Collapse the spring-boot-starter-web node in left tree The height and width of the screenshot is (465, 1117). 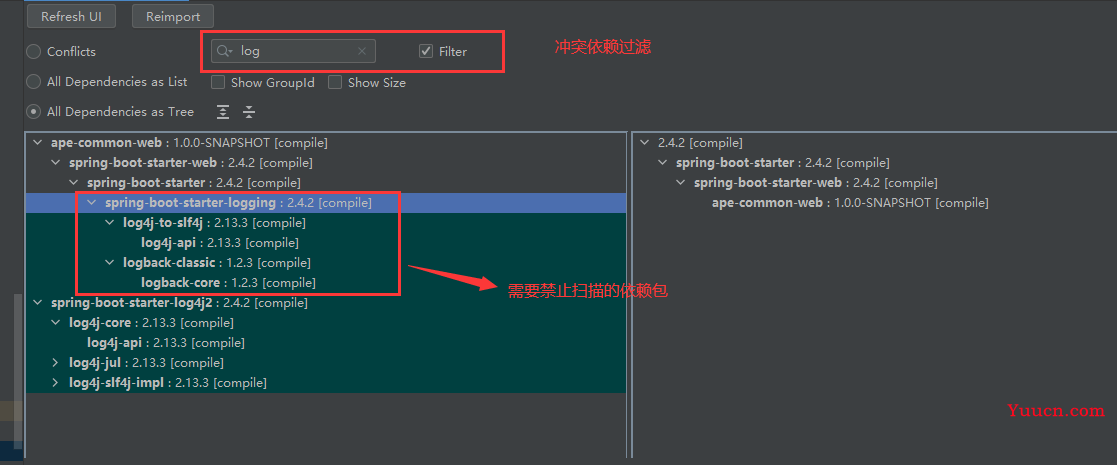point(56,162)
